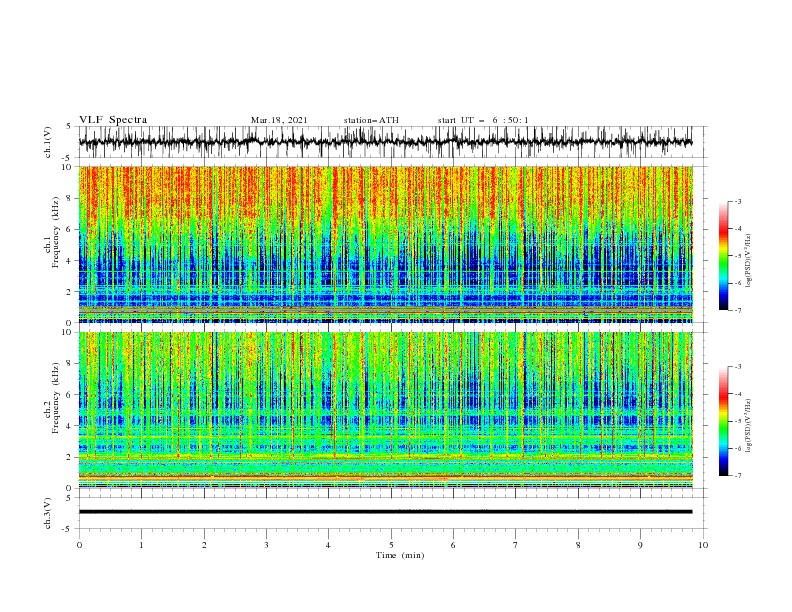Click time axis tick label '0'
Viewport: 792px width, 612px height.
click(79, 545)
